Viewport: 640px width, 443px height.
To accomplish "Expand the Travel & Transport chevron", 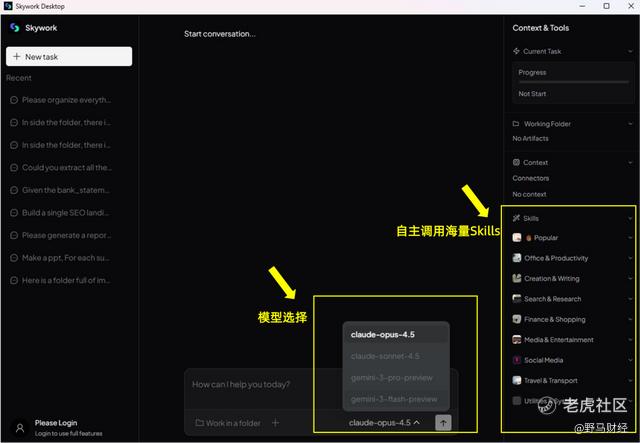I will coord(630,381).
